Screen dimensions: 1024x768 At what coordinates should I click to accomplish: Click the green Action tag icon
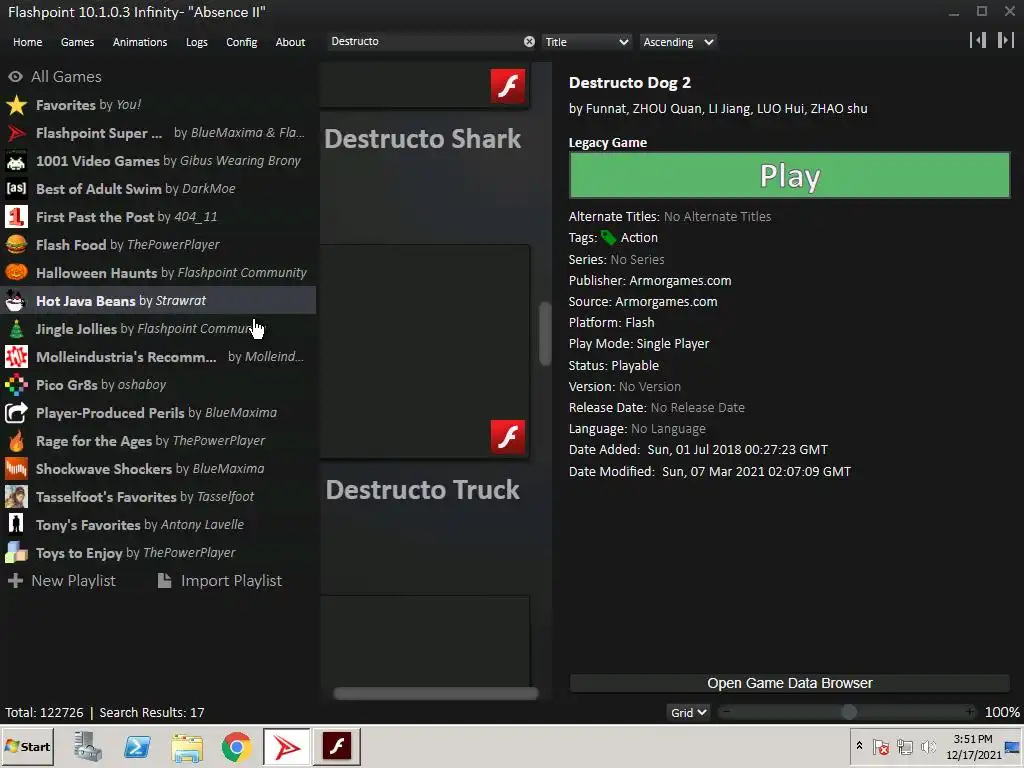coord(608,238)
